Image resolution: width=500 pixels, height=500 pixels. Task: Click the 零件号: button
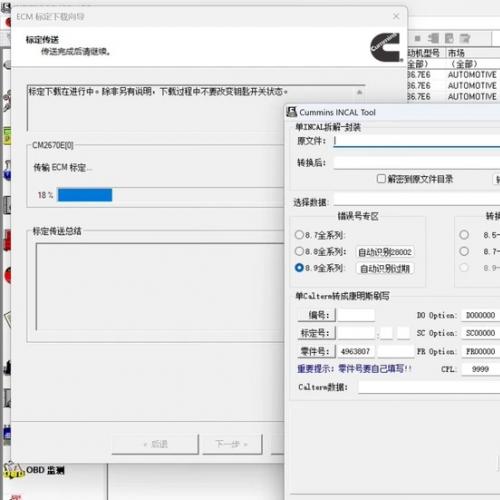click(316, 351)
